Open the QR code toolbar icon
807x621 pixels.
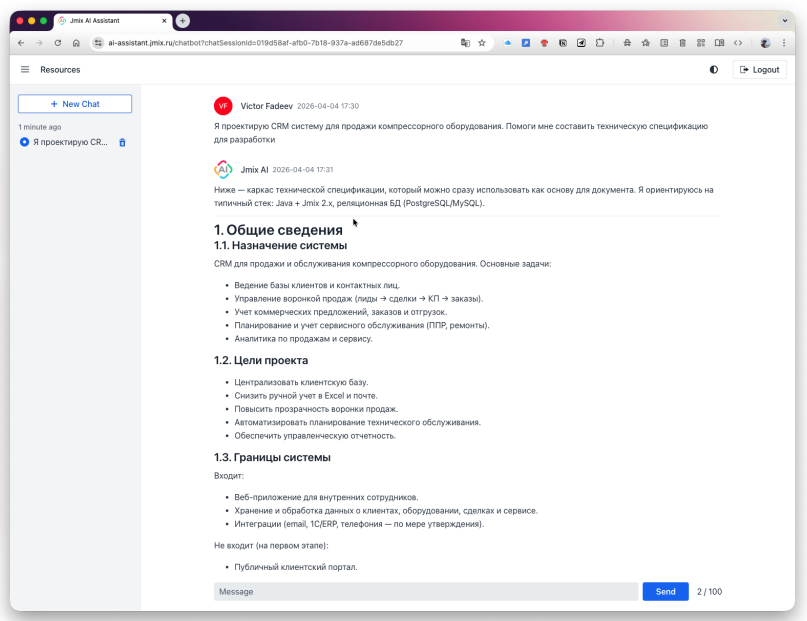click(x=700, y=43)
